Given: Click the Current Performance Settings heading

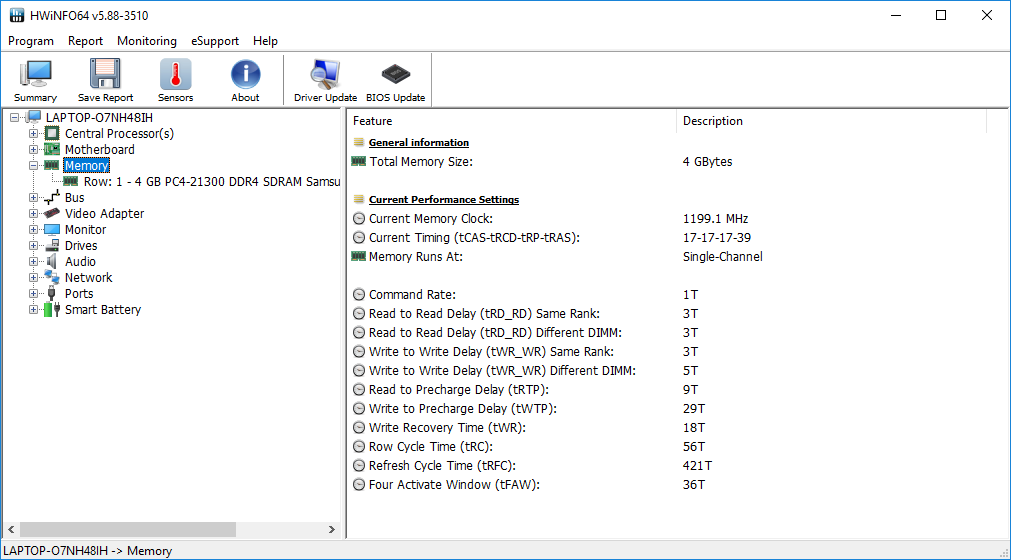Looking at the screenshot, I should coord(444,200).
